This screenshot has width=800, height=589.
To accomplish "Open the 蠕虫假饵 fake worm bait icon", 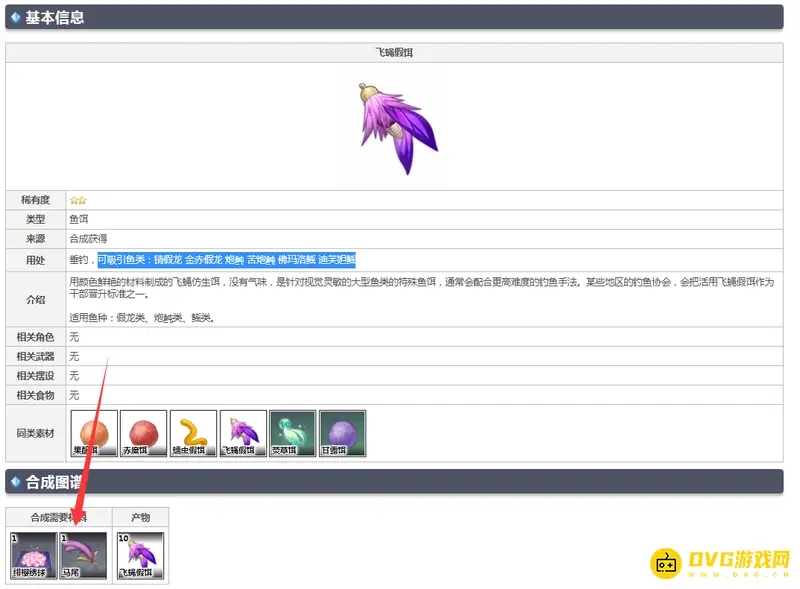I will [193, 433].
